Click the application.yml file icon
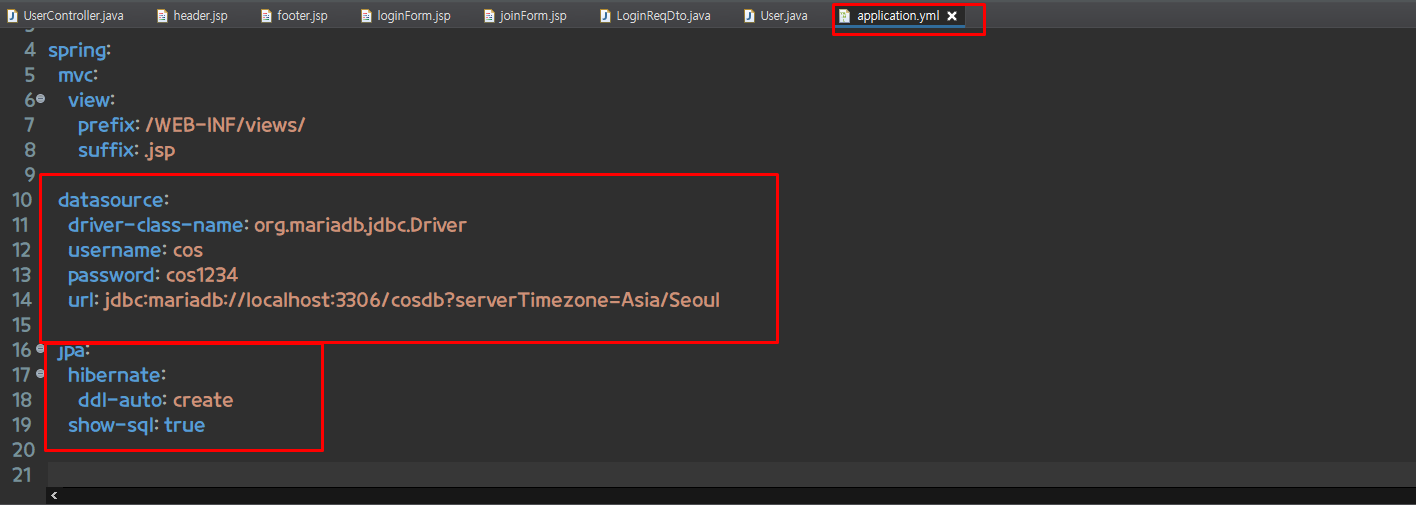The image size is (1416, 505). point(845,16)
